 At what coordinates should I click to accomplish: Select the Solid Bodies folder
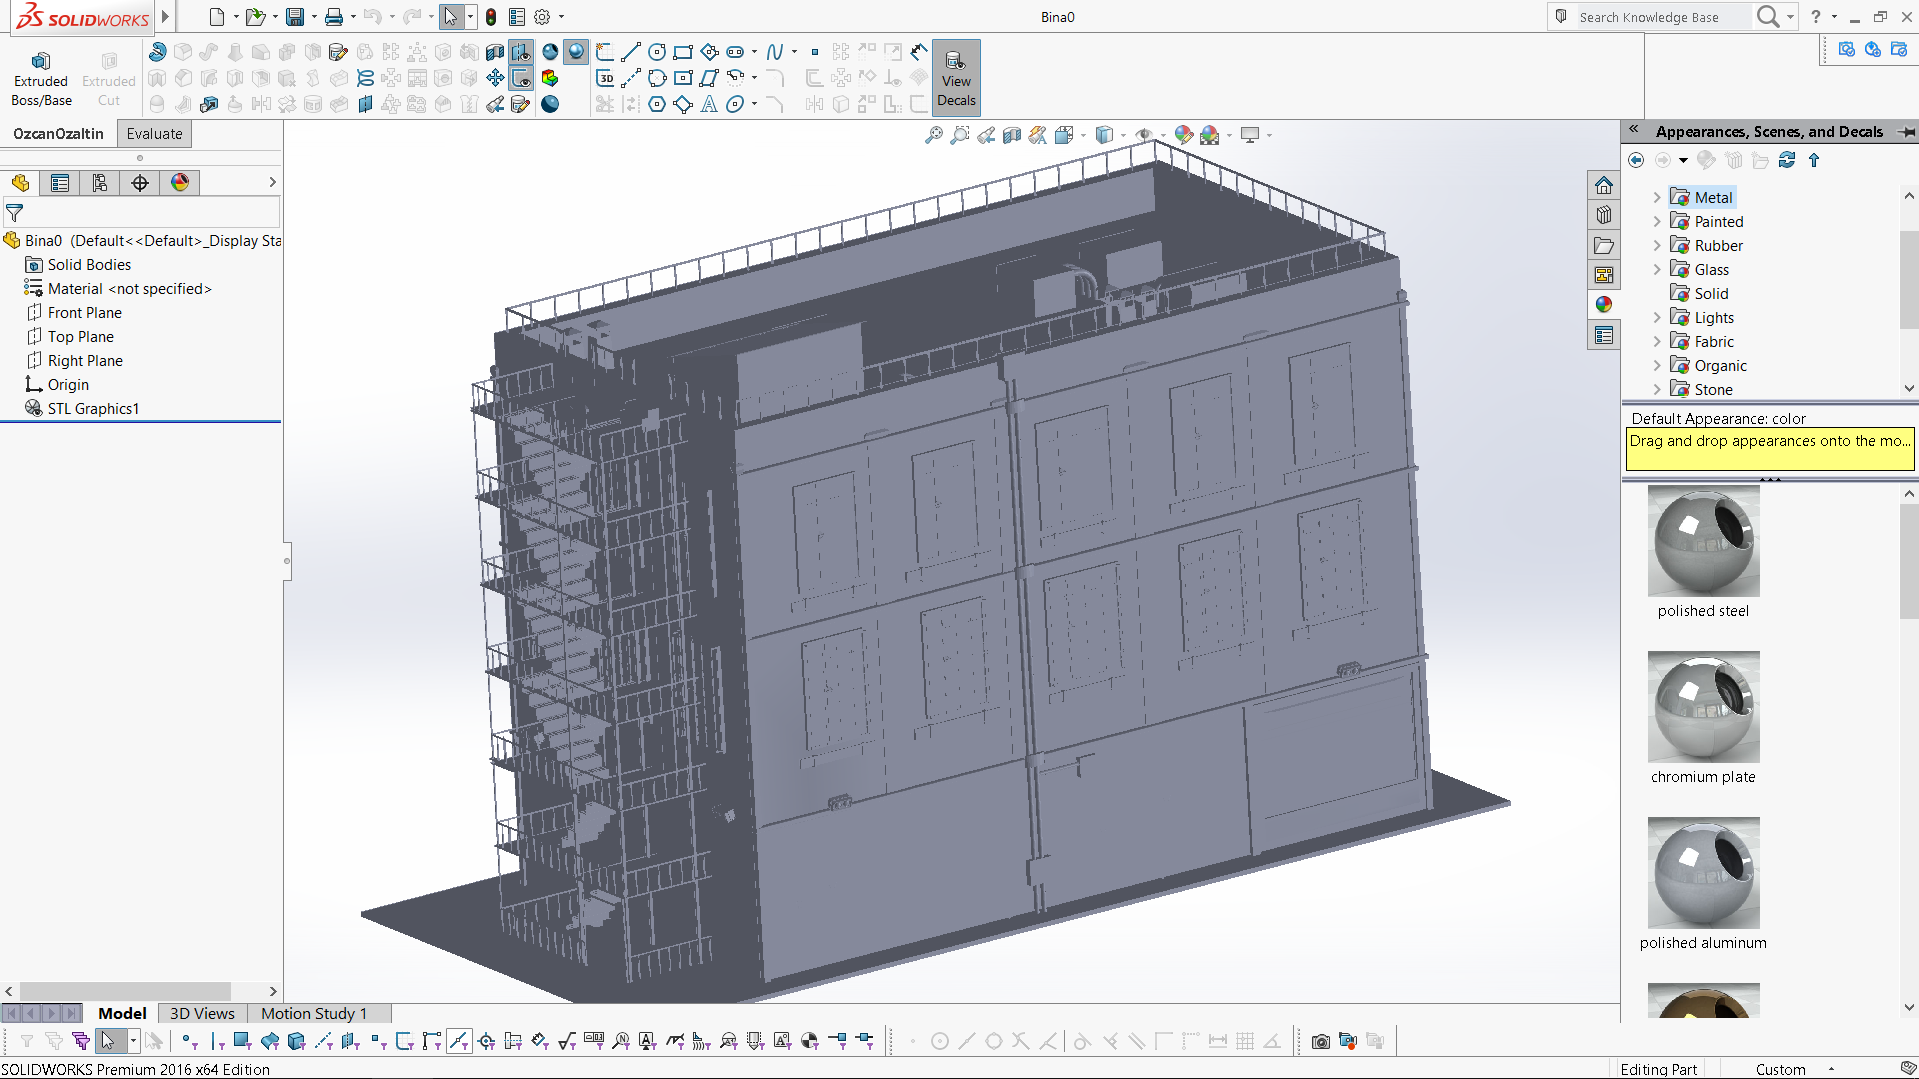[x=78, y=265]
